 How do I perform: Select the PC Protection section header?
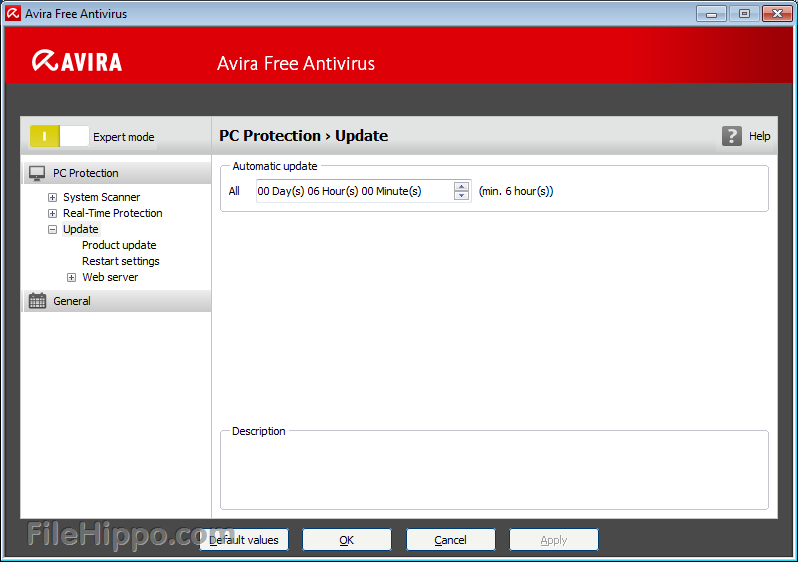click(117, 173)
